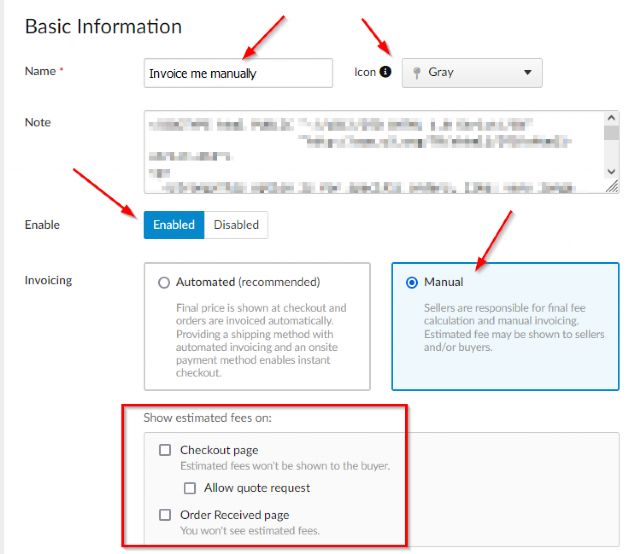Click the Name field label
Image resolution: width=640 pixels, height=554 pixels.
tap(41, 72)
